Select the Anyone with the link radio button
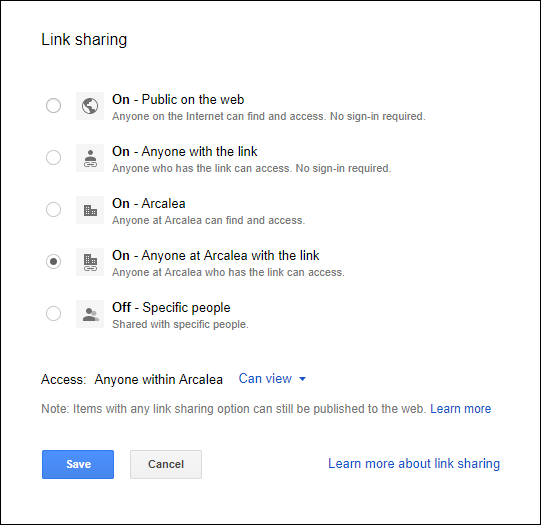This screenshot has height=525, width=541. pos(53,157)
